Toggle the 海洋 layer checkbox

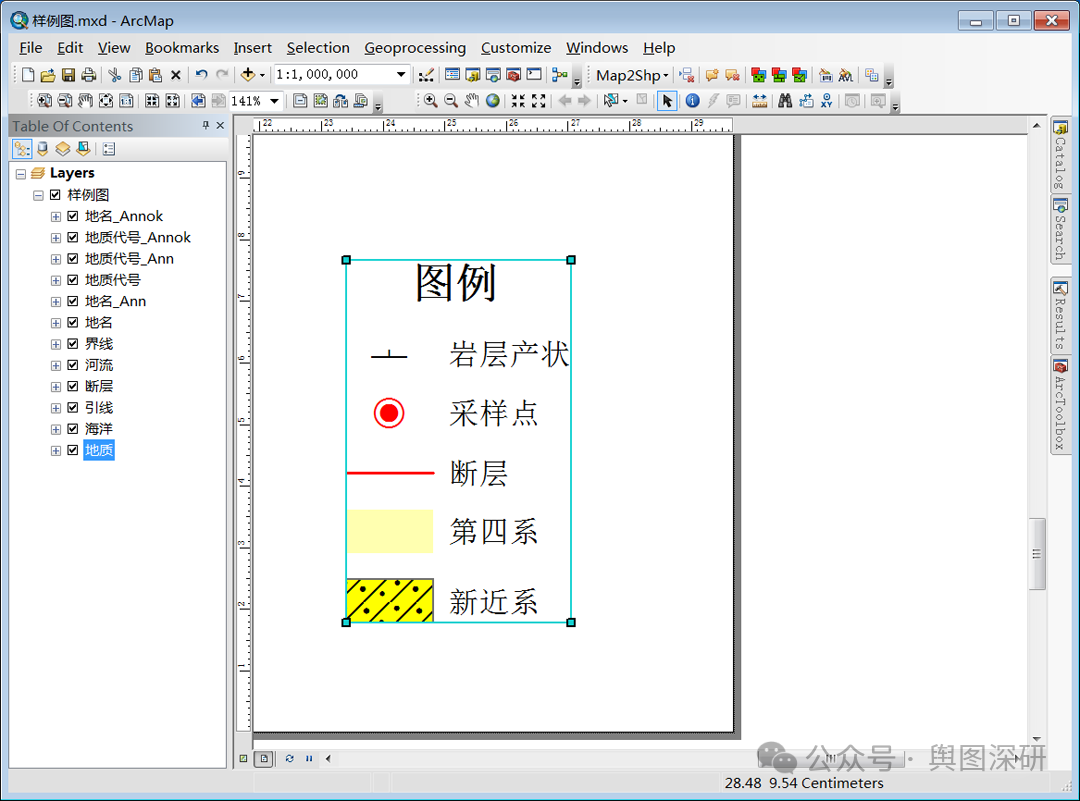point(72,429)
